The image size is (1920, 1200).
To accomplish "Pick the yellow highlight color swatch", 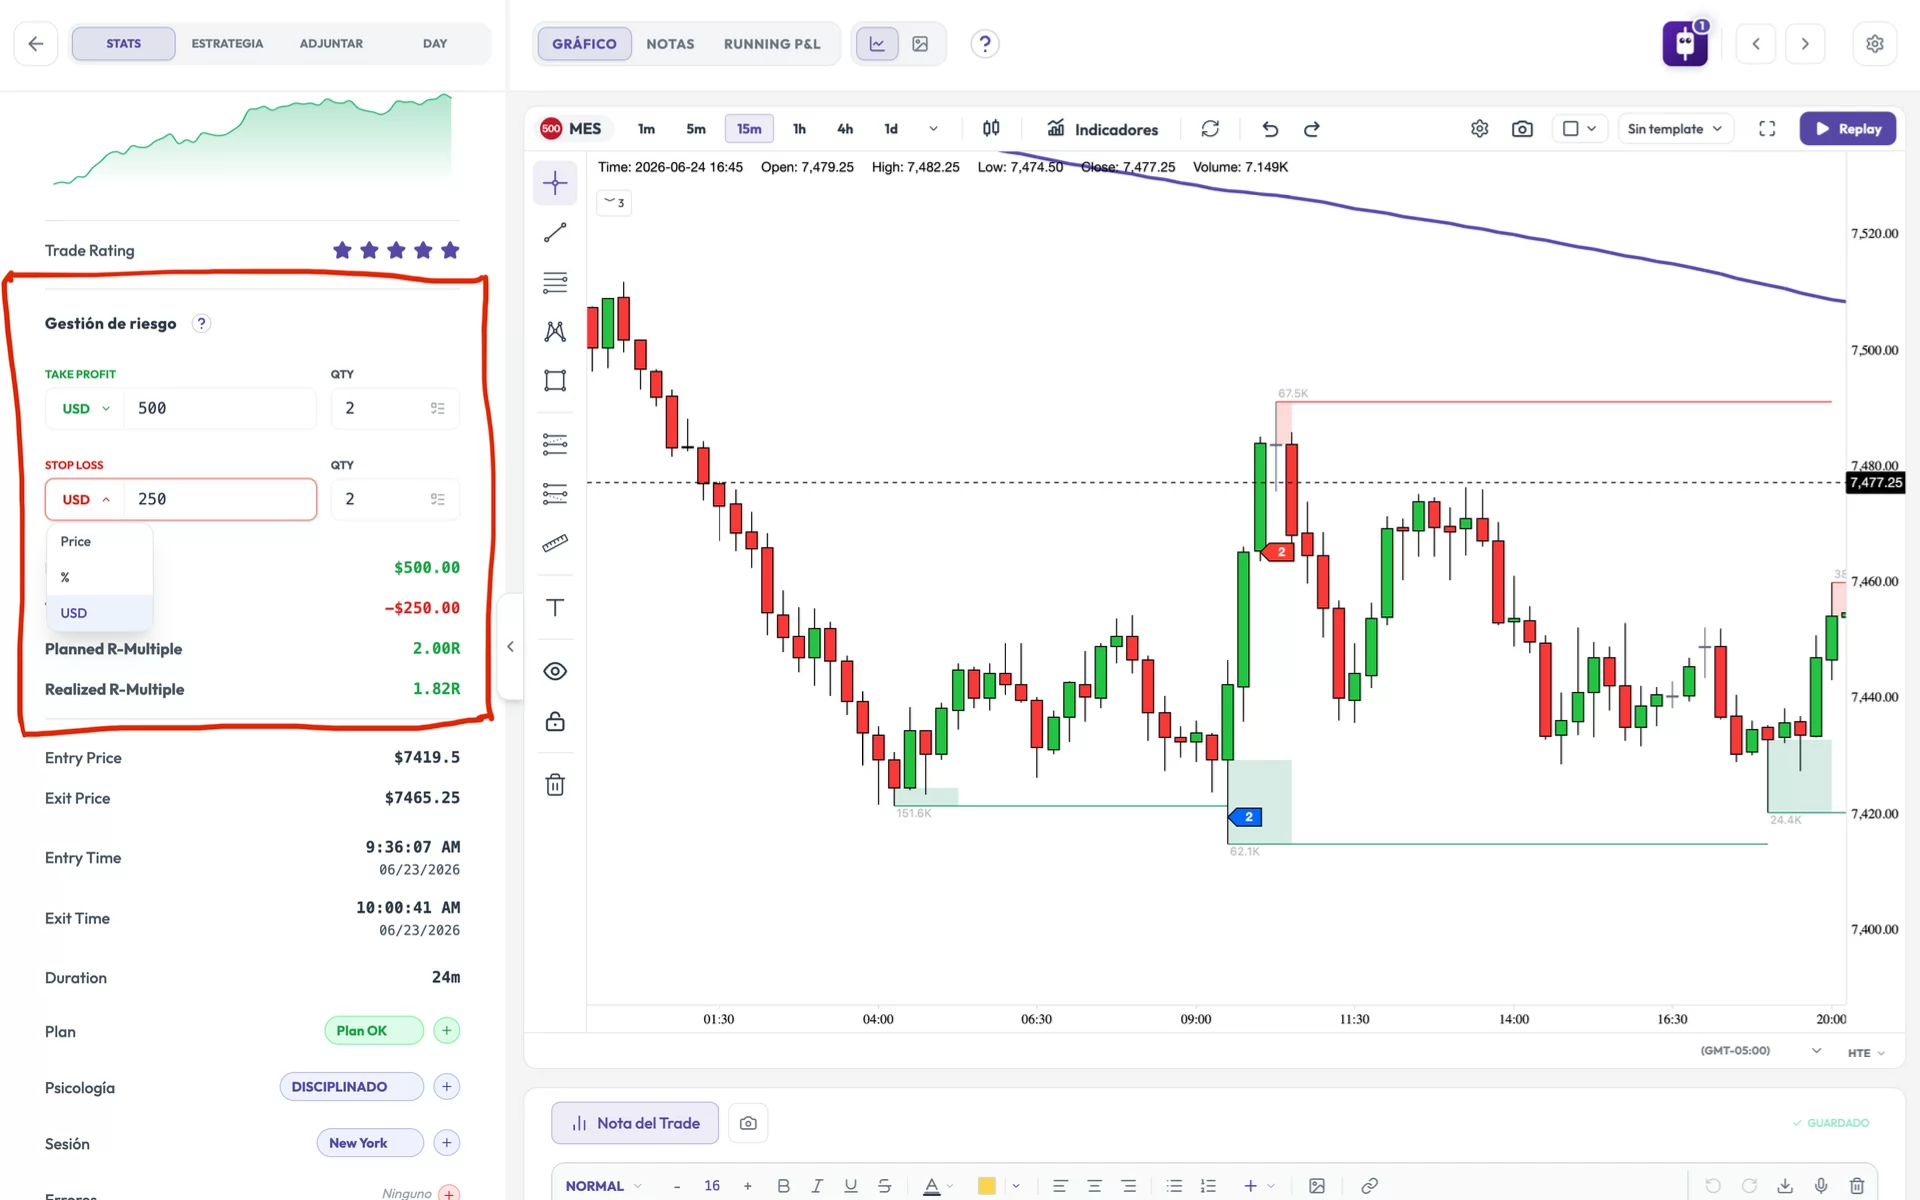I will click(x=986, y=1186).
